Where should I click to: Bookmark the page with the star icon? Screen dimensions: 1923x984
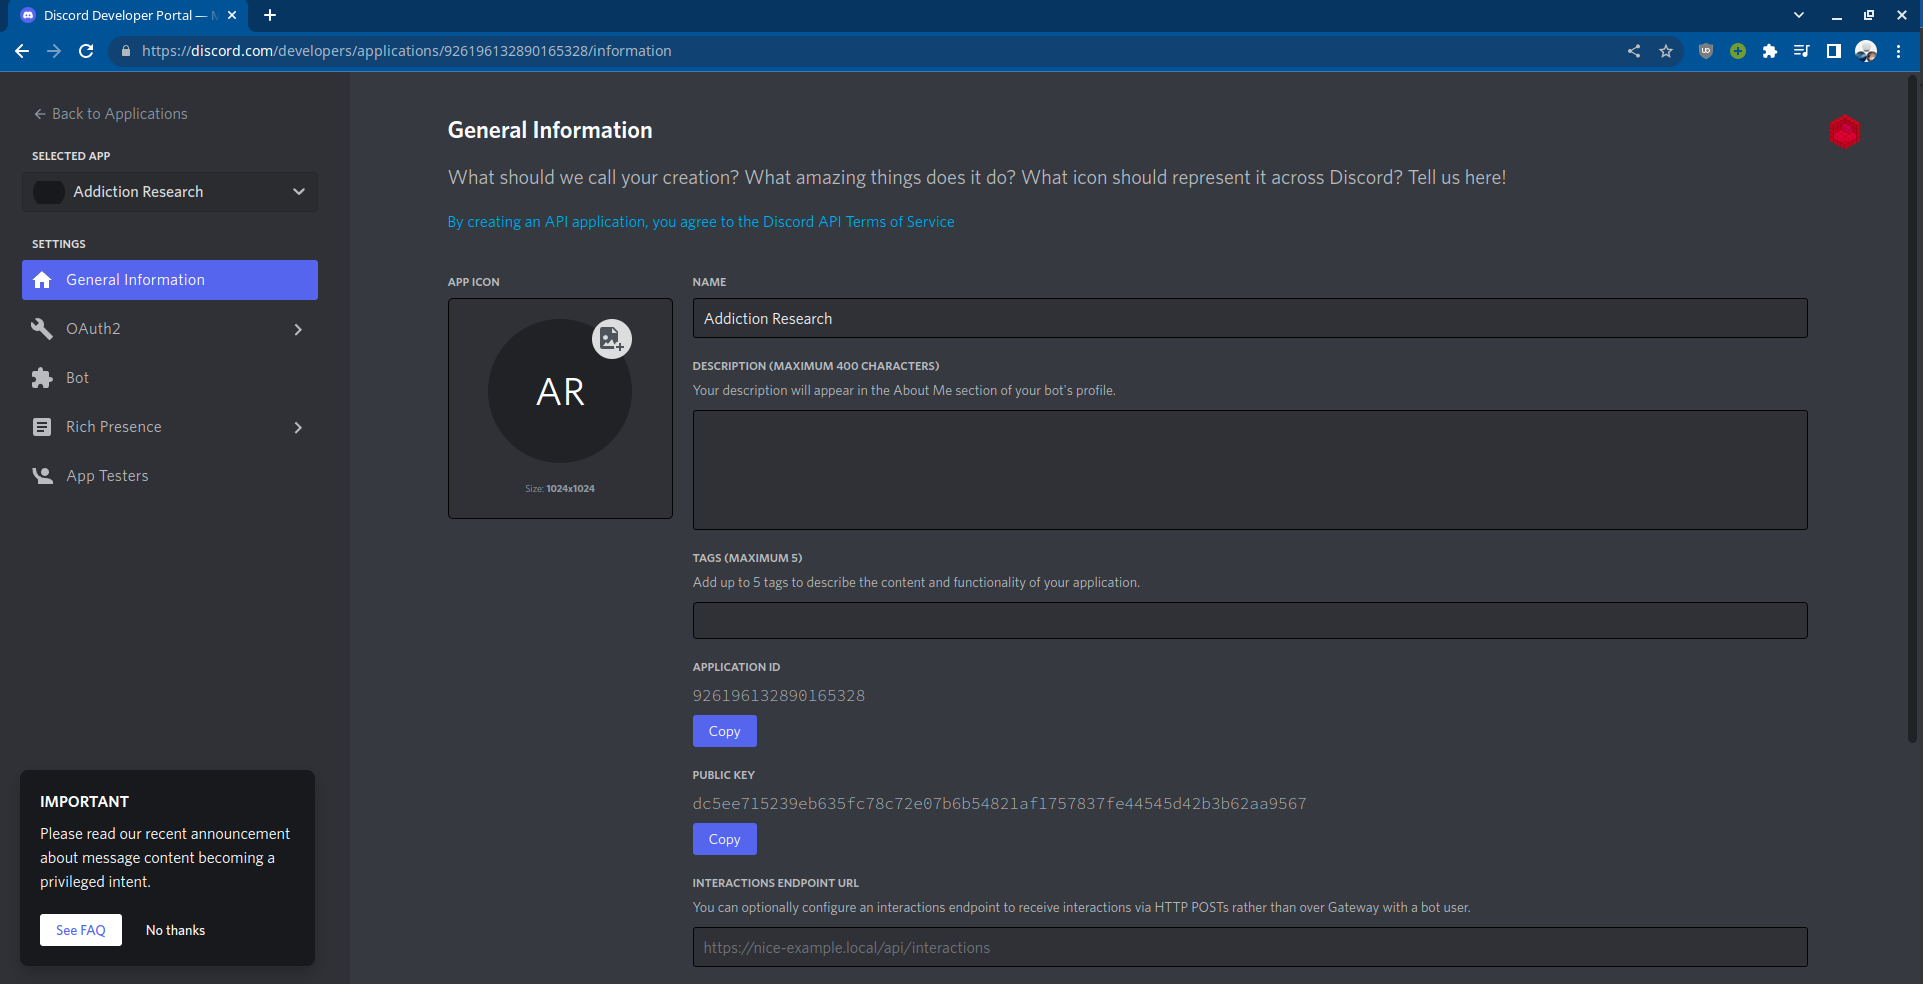[1666, 51]
